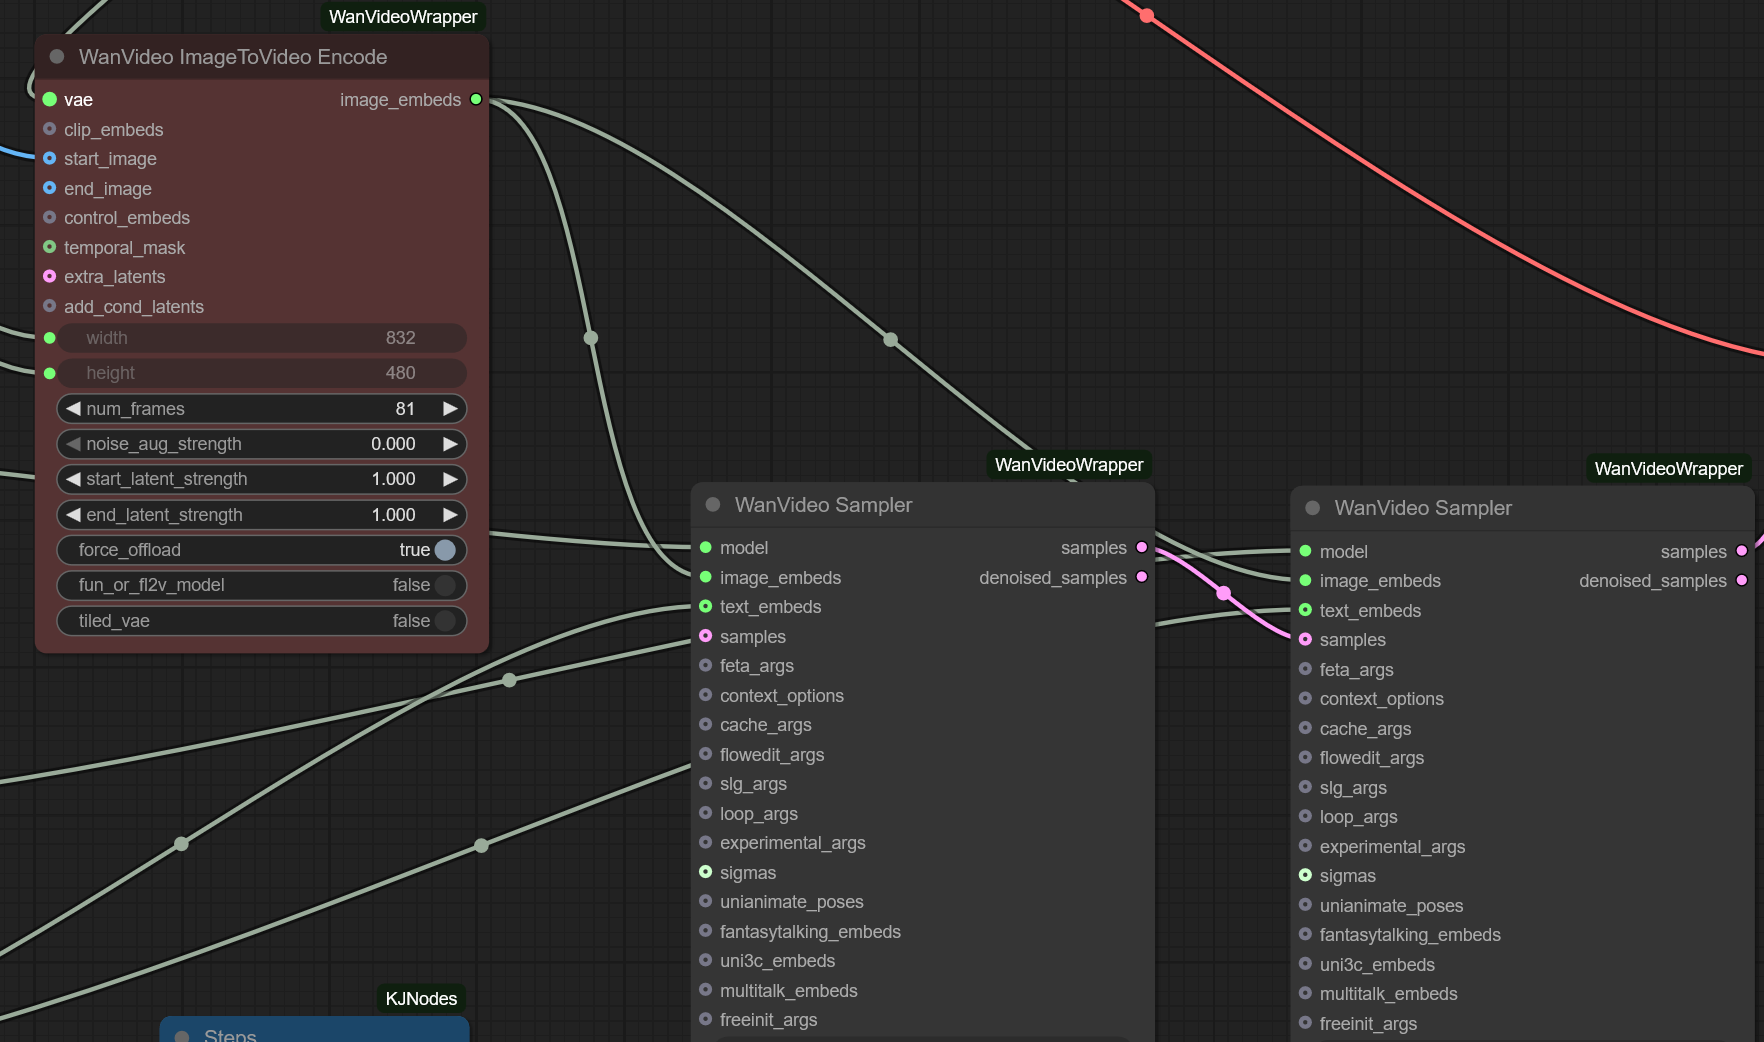Viewport: 1764px width, 1042px height.
Task: Collapse the WanVideo ImageToVideo Encode node via its dot
Action: coord(57,57)
